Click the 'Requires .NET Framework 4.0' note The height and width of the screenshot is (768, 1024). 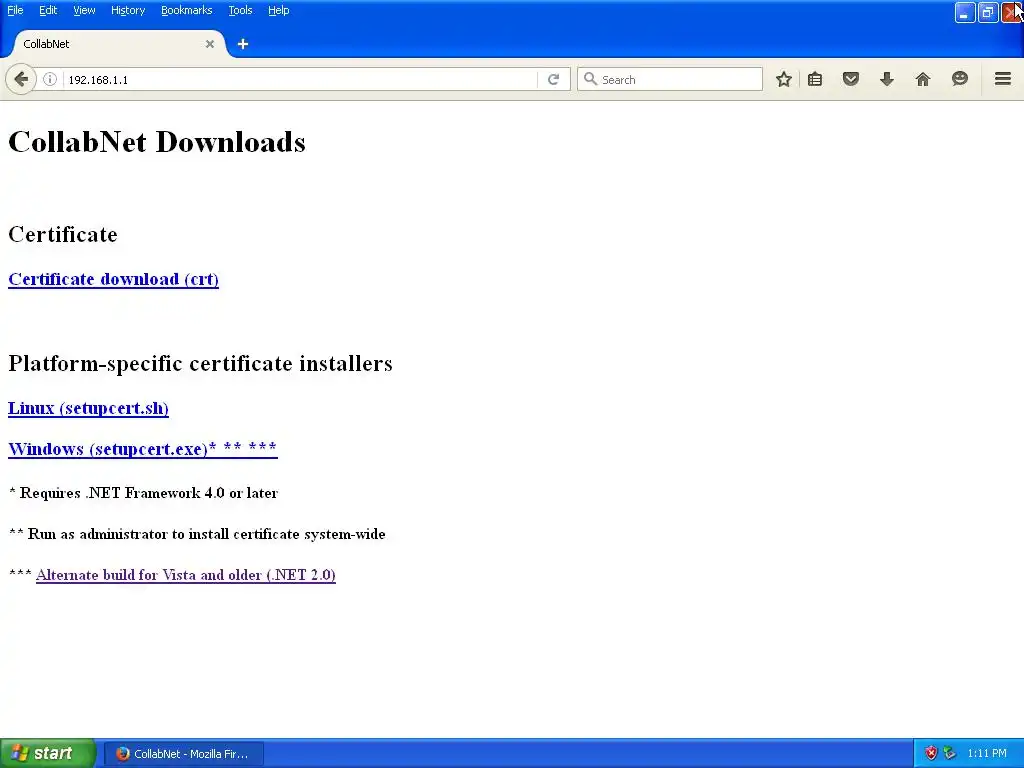click(143, 492)
